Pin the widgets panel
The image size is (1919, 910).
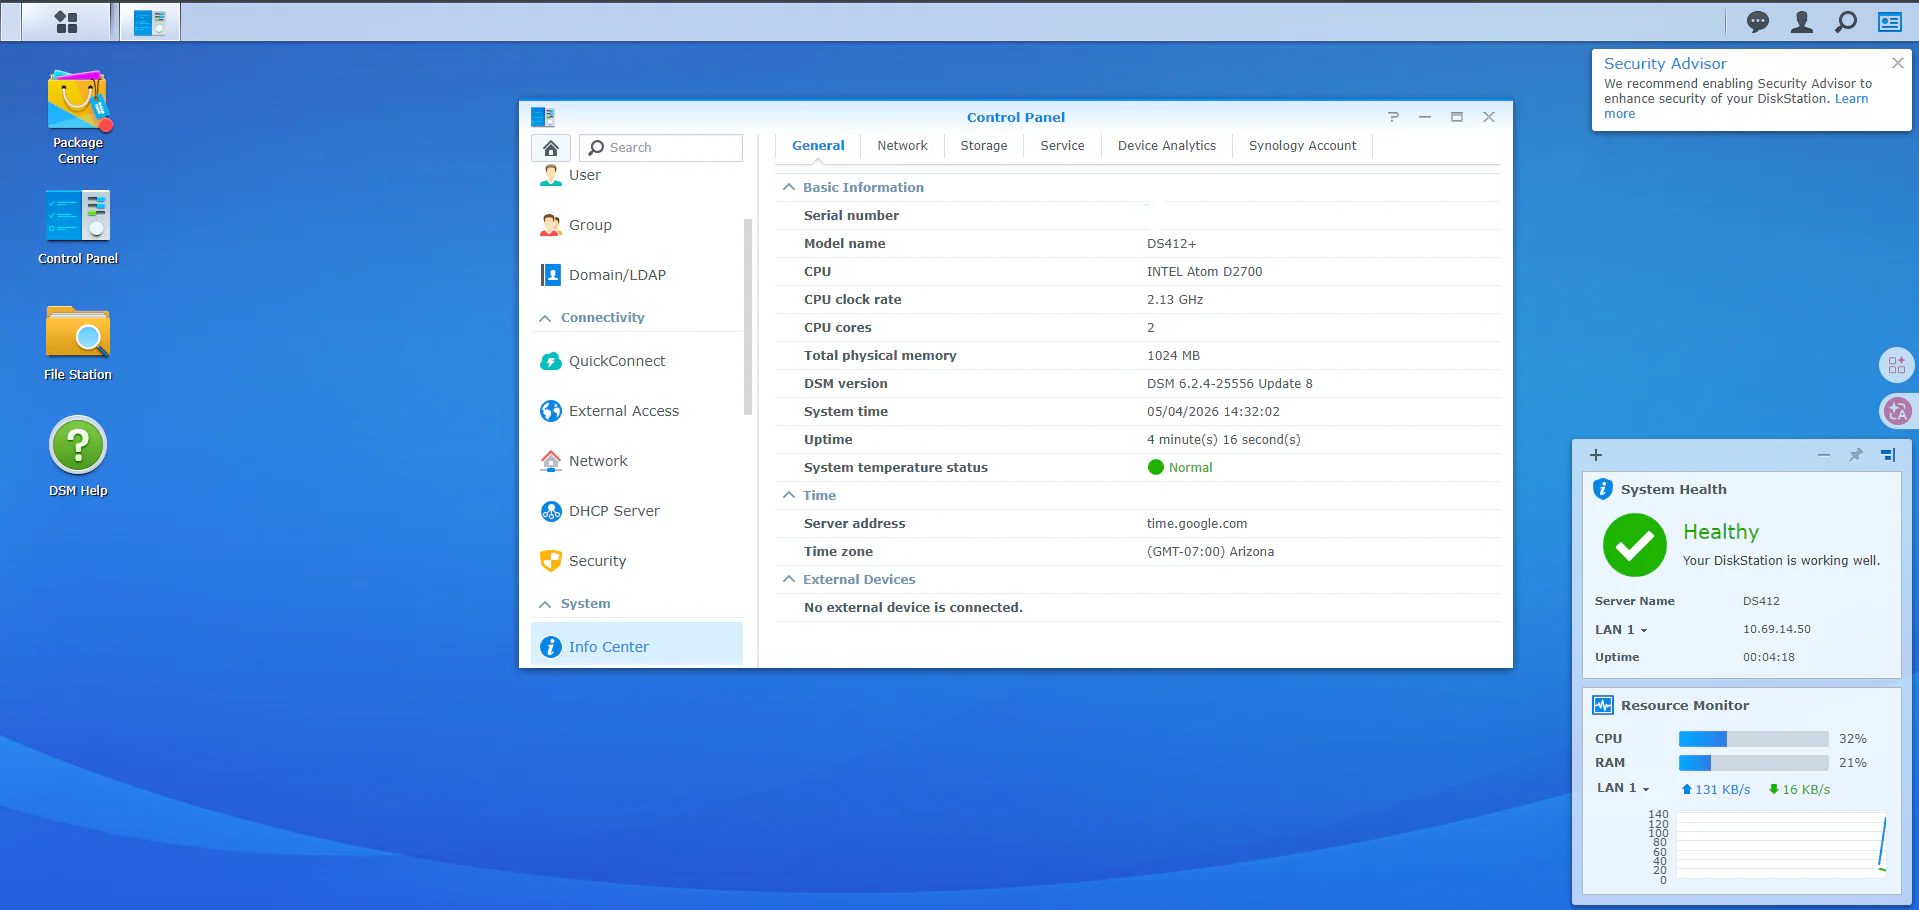(1856, 455)
